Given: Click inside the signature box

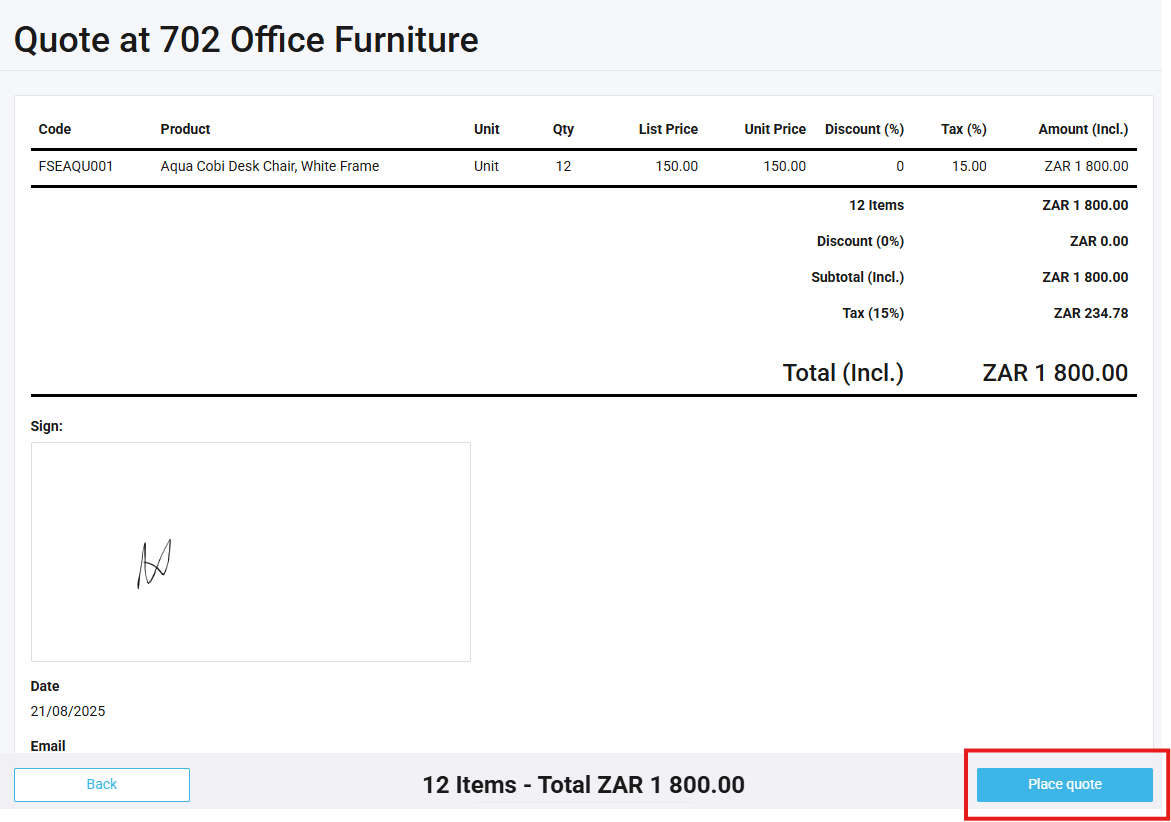Looking at the screenshot, I should pyautogui.click(x=250, y=552).
